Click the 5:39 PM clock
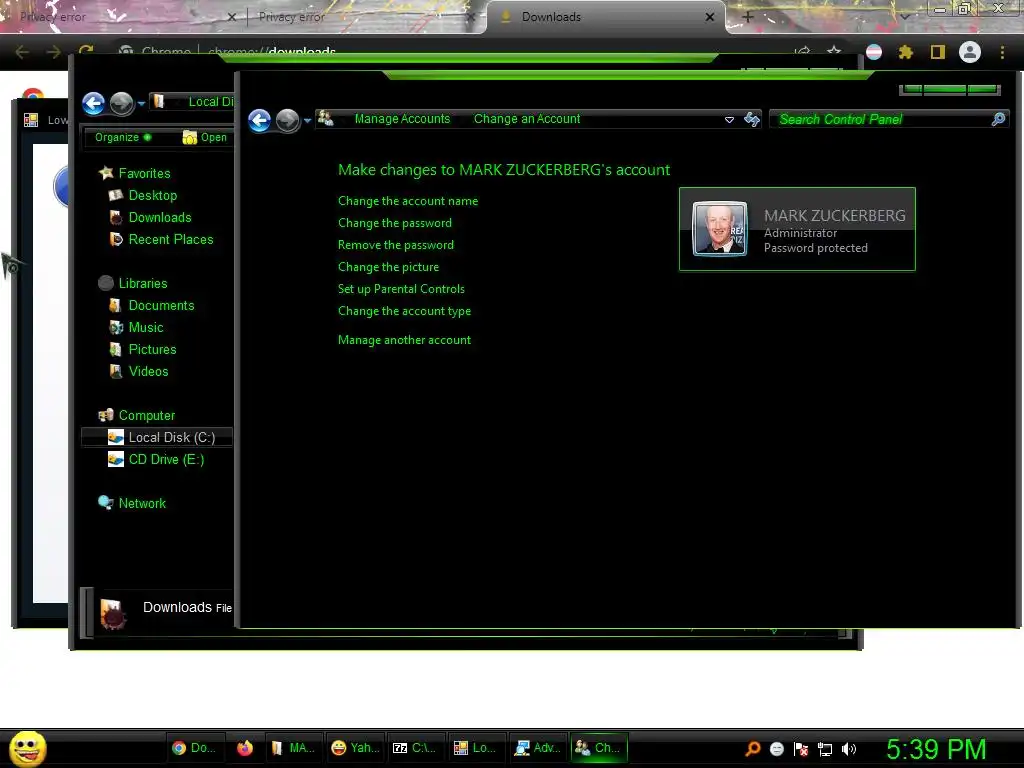Screen dimensions: 1024x768 click(936, 750)
